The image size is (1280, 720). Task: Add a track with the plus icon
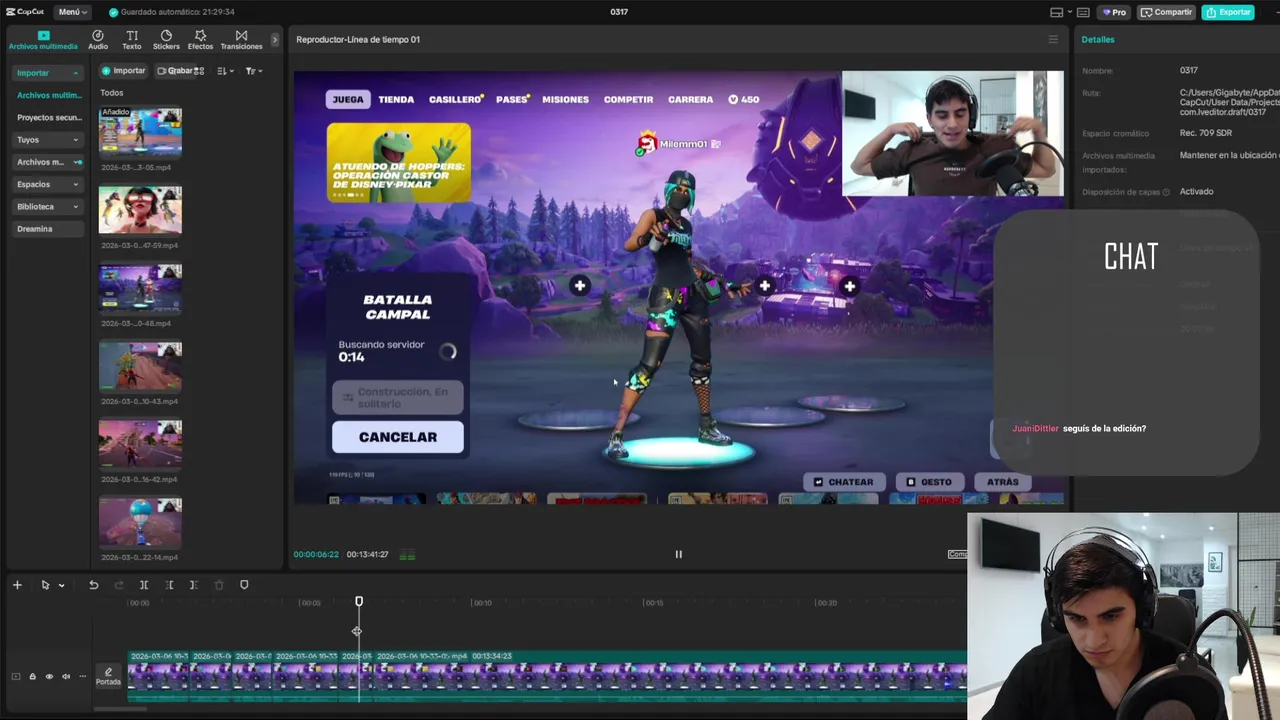coord(17,585)
